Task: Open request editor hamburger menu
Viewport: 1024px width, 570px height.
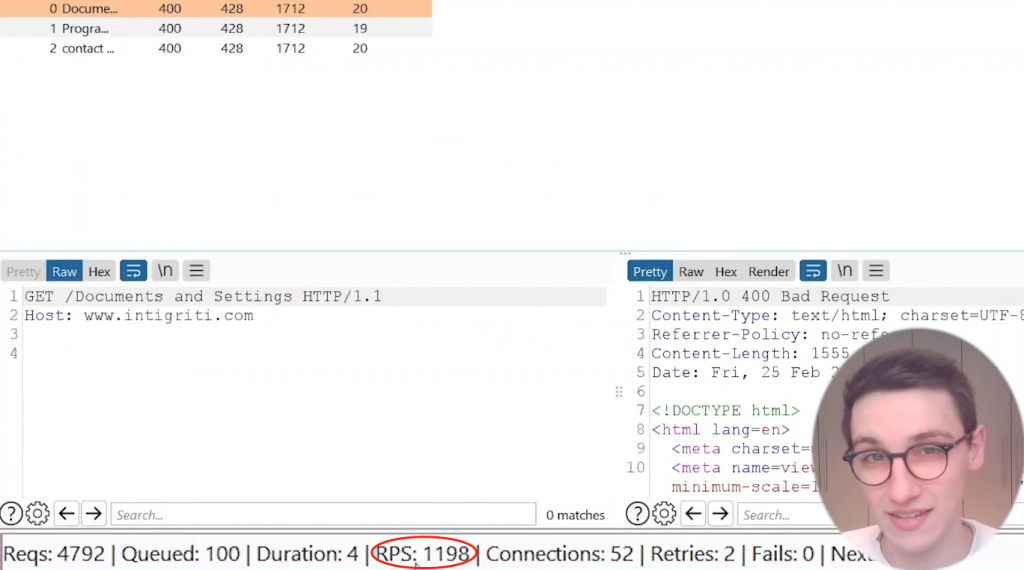Action: click(197, 270)
